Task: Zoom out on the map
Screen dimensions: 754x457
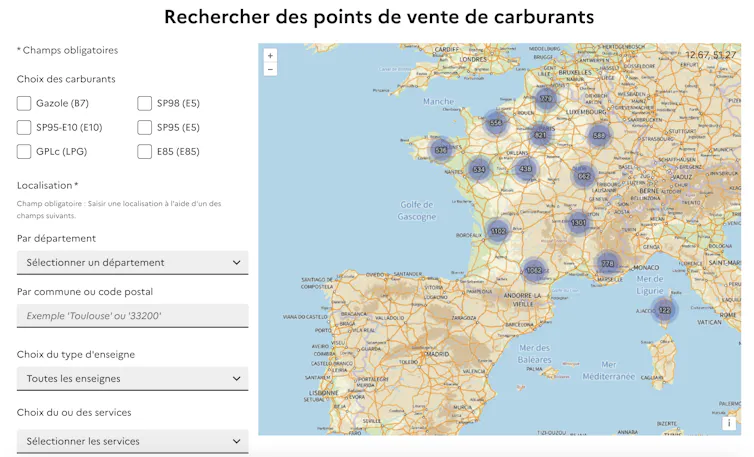Action: click(270, 70)
